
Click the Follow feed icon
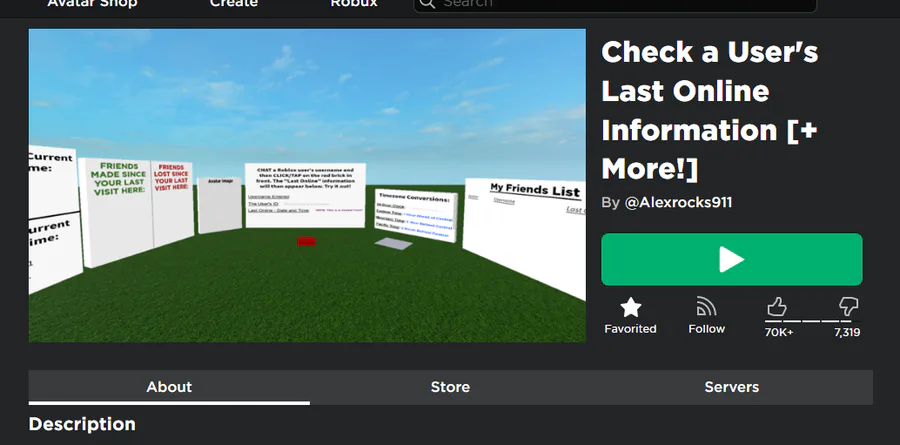[x=707, y=307]
